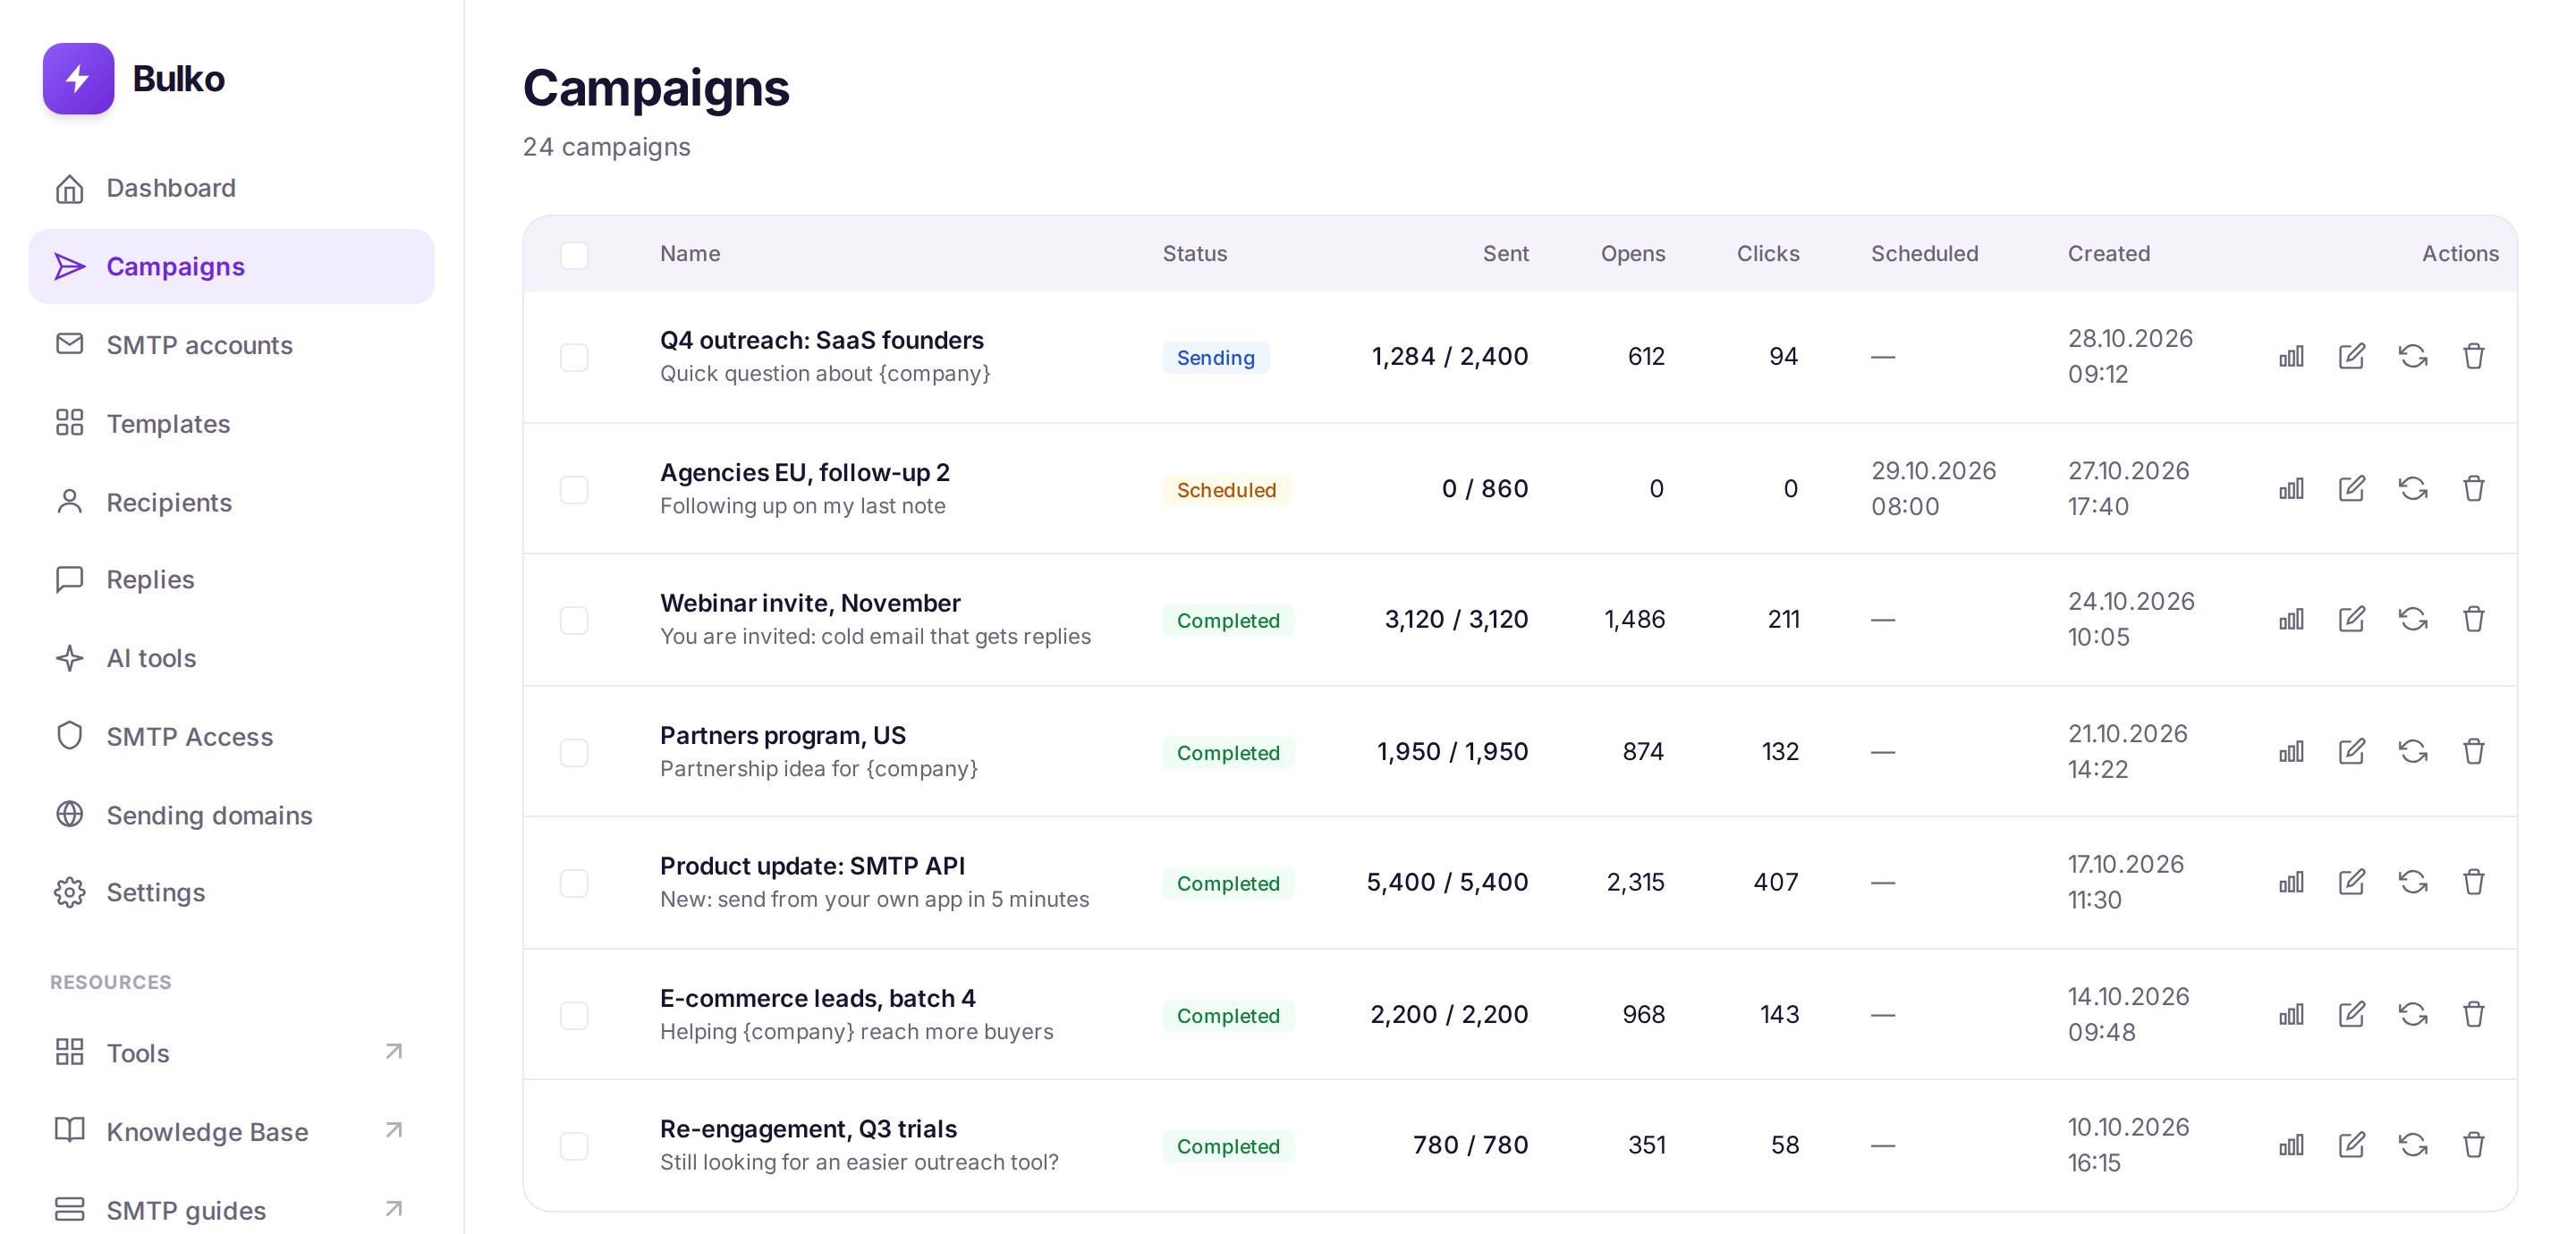Open stats for Webinar invite, November
This screenshot has width=2576, height=1234.
coord(2291,619)
